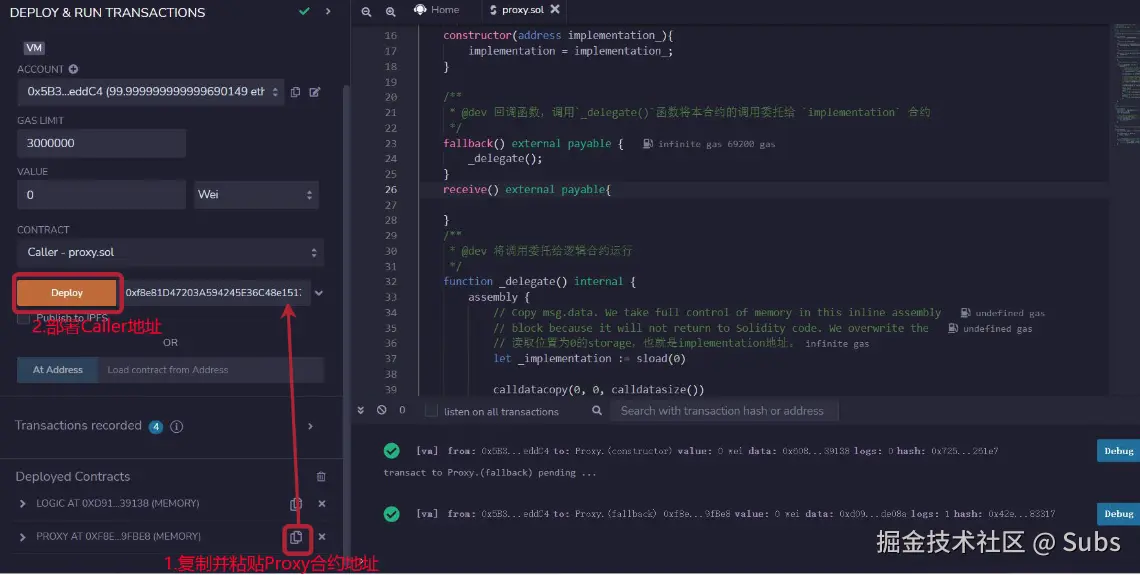Collapse the terminal with the double chevron icon
The image size is (1140, 575).
coord(361,411)
